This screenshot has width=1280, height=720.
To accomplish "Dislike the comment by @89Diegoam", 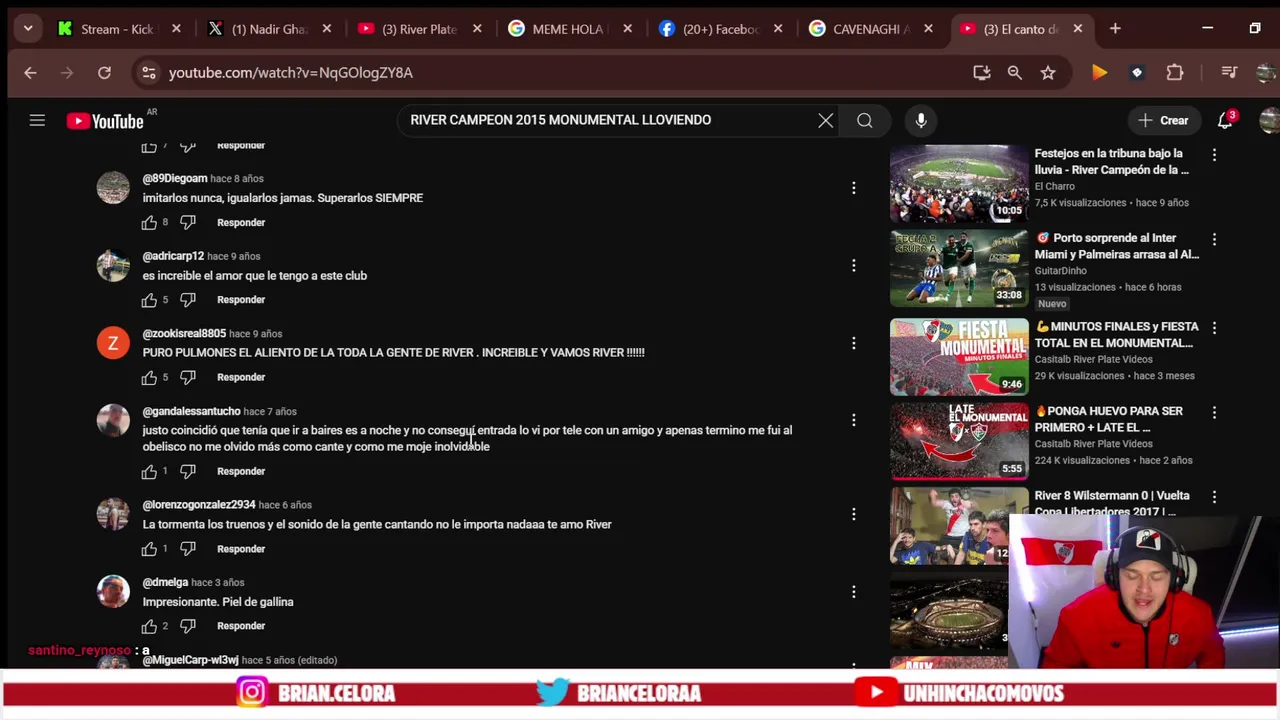I will tap(188, 222).
